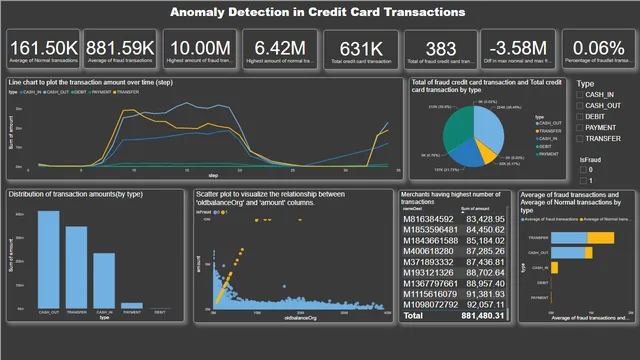Click the 83,428.95 amount cell

click(485, 219)
